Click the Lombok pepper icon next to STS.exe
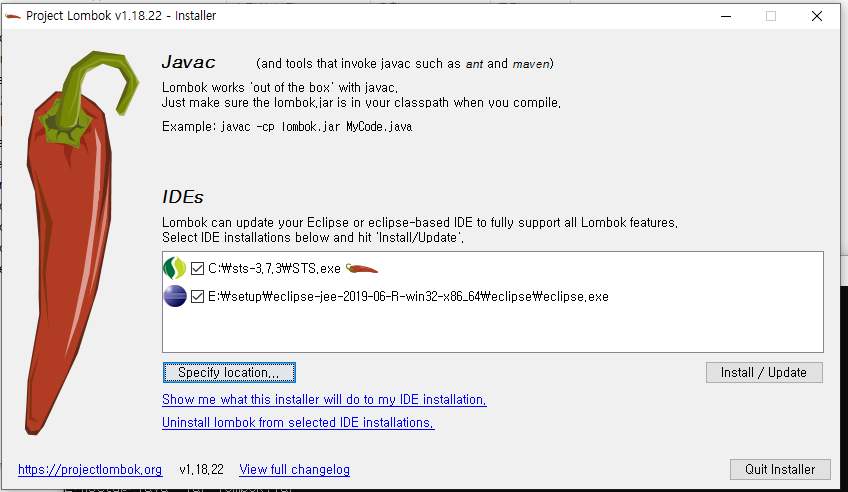Viewport: 848px width, 492px height. [x=362, y=268]
